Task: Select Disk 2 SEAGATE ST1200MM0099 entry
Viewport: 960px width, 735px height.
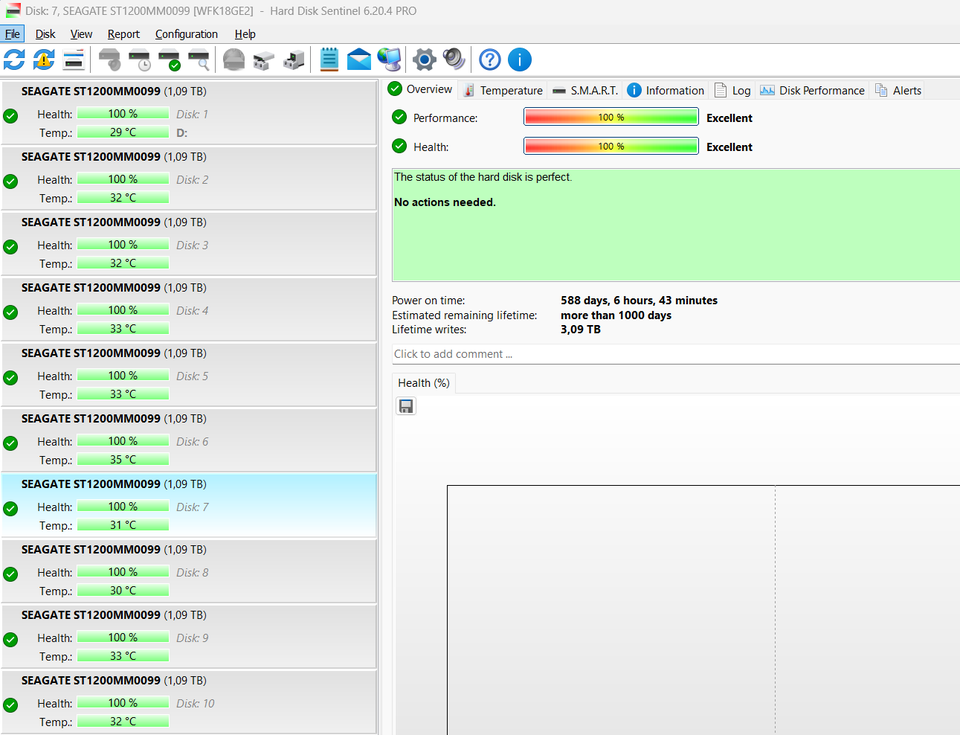Action: click(189, 178)
